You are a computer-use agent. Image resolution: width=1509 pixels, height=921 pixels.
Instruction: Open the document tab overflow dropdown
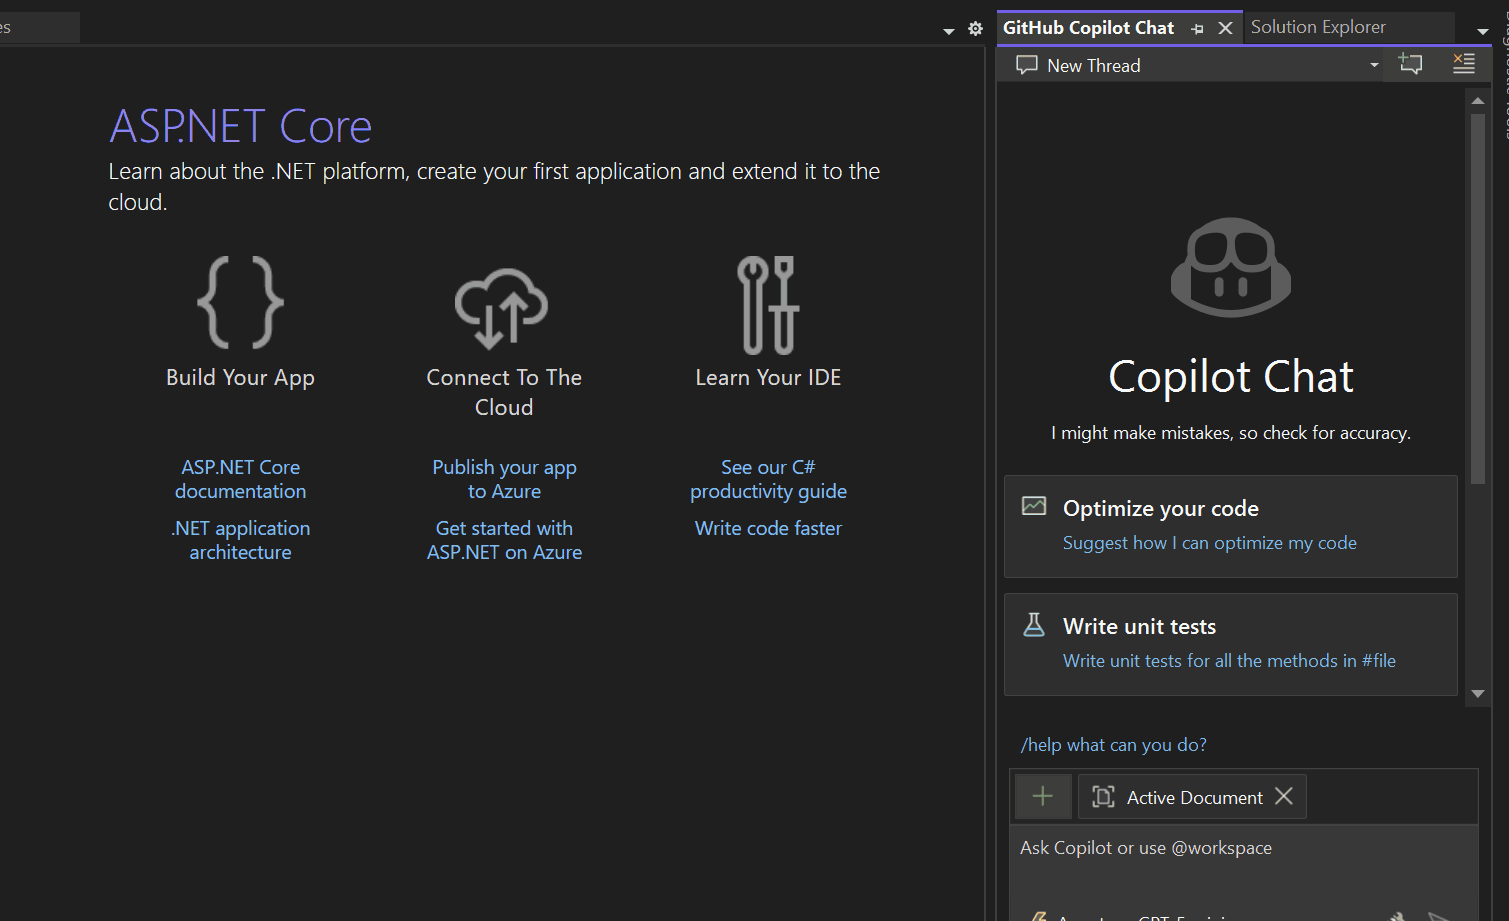[949, 31]
